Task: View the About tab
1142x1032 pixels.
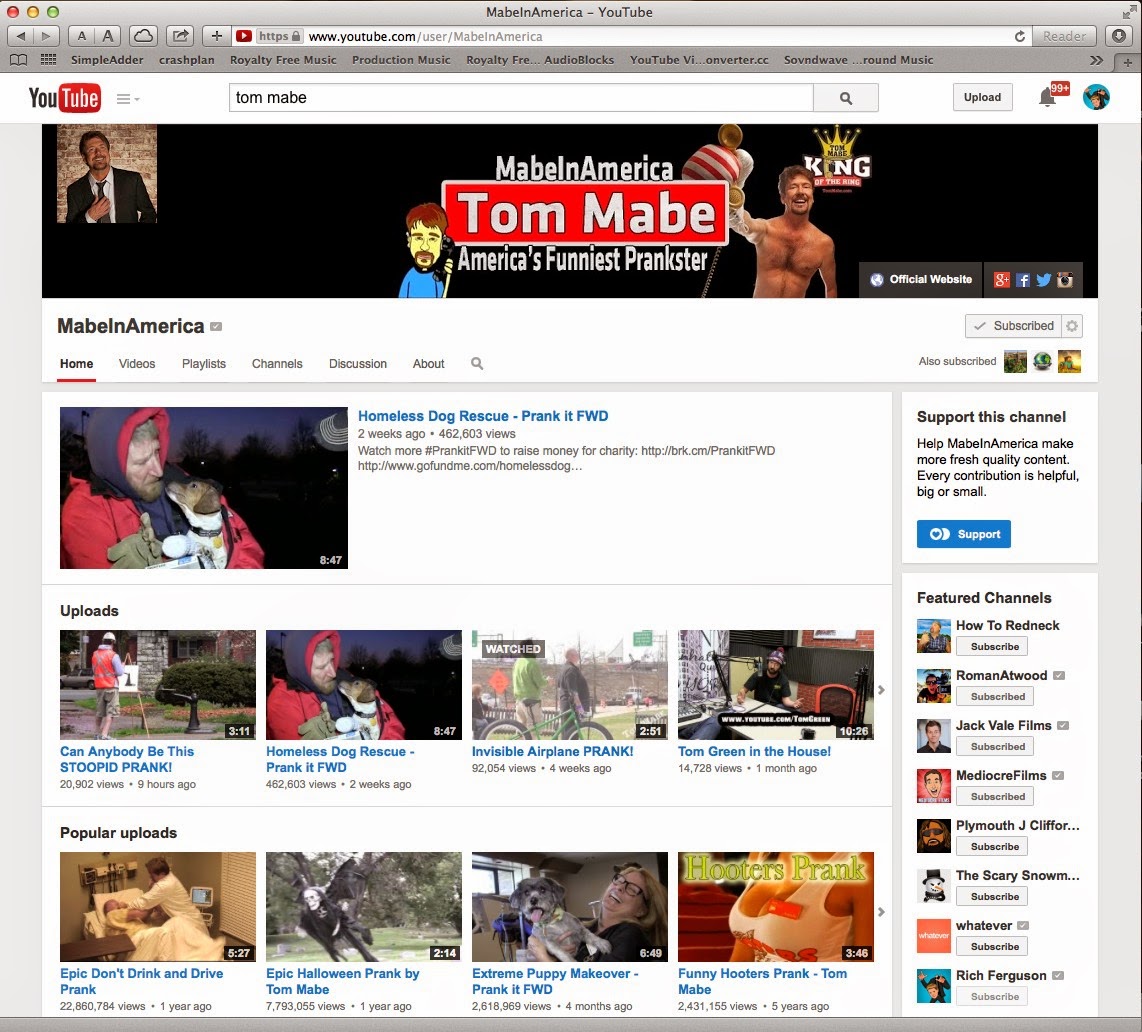Action: click(x=428, y=363)
